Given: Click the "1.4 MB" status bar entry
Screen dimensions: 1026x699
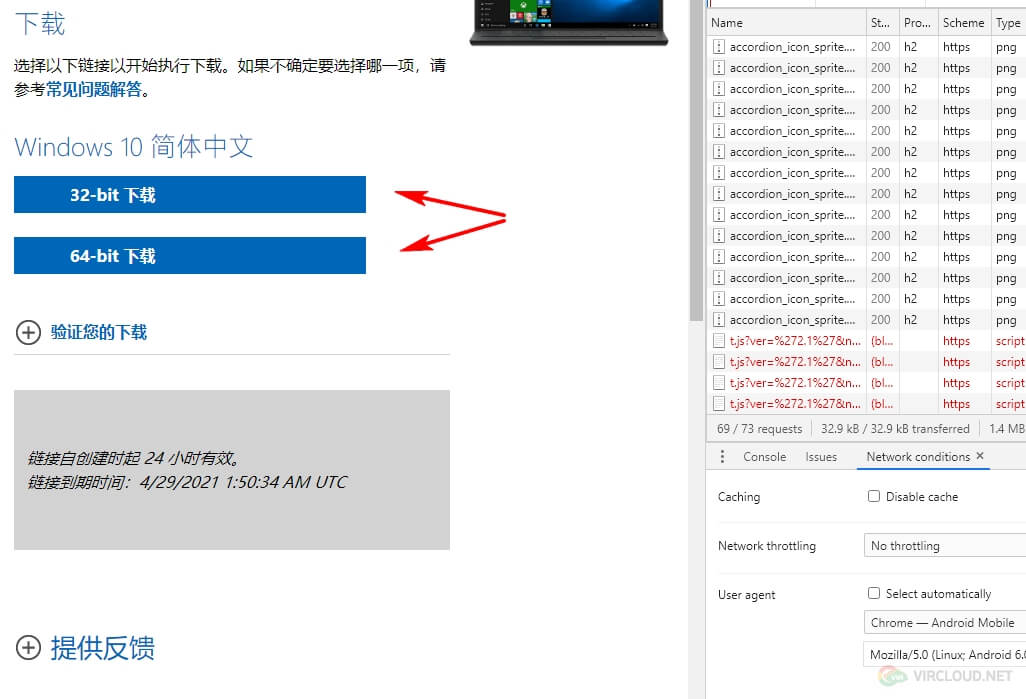Looking at the screenshot, I should [x=1007, y=429].
